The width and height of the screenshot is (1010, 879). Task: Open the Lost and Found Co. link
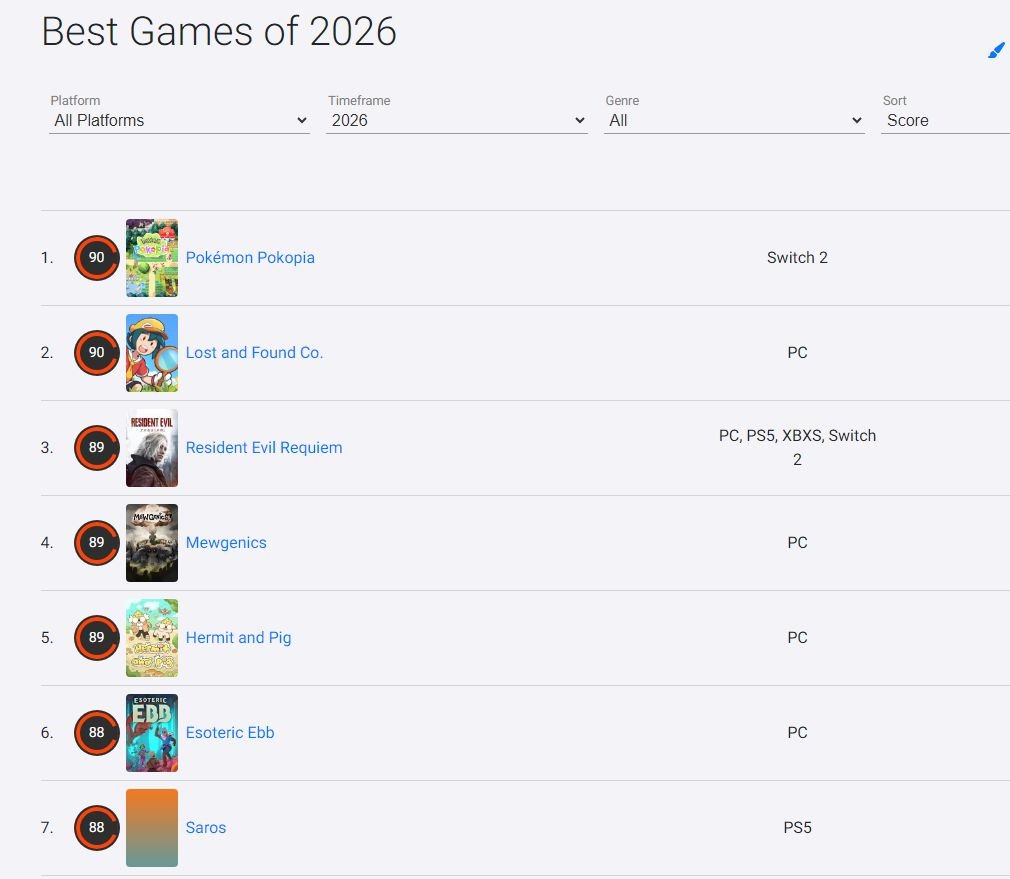pos(254,352)
